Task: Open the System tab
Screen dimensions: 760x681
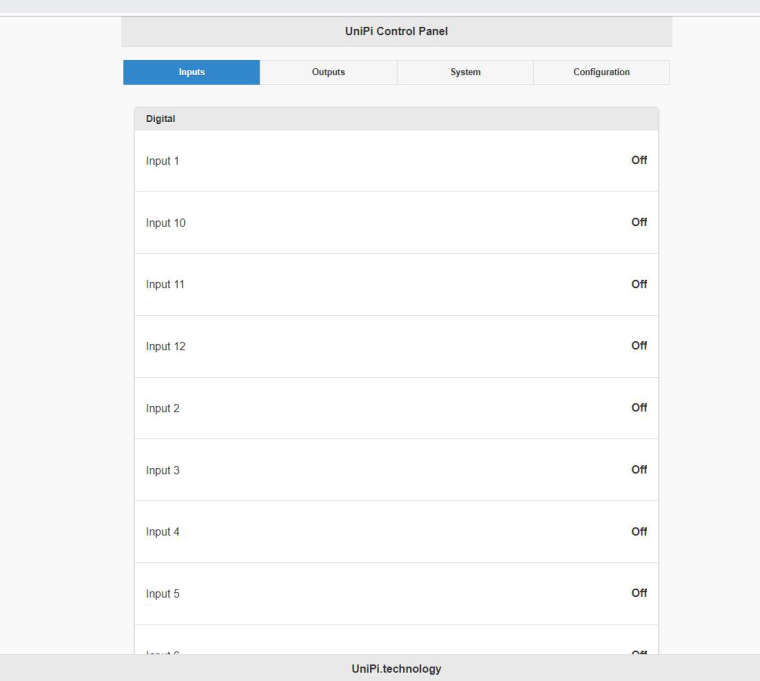Action: tap(465, 72)
